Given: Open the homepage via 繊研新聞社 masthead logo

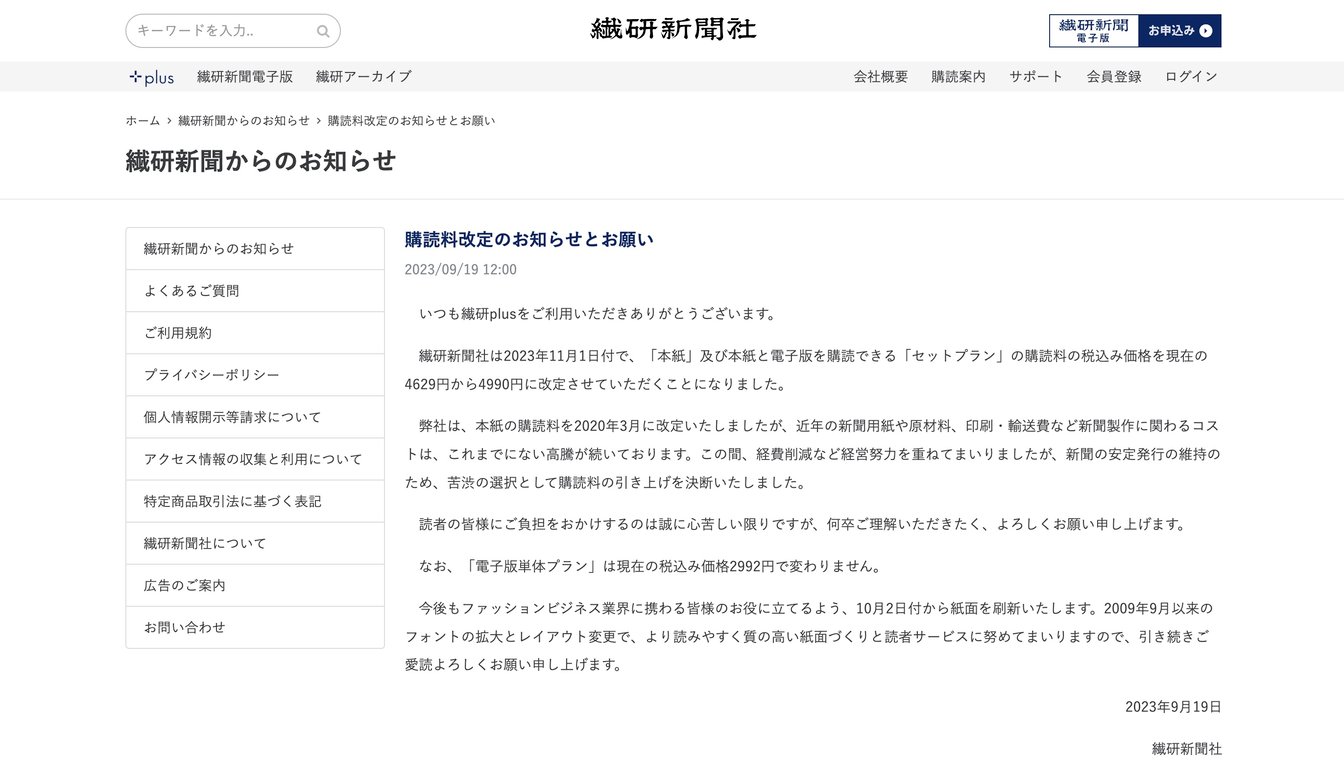Looking at the screenshot, I should (x=673, y=29).
